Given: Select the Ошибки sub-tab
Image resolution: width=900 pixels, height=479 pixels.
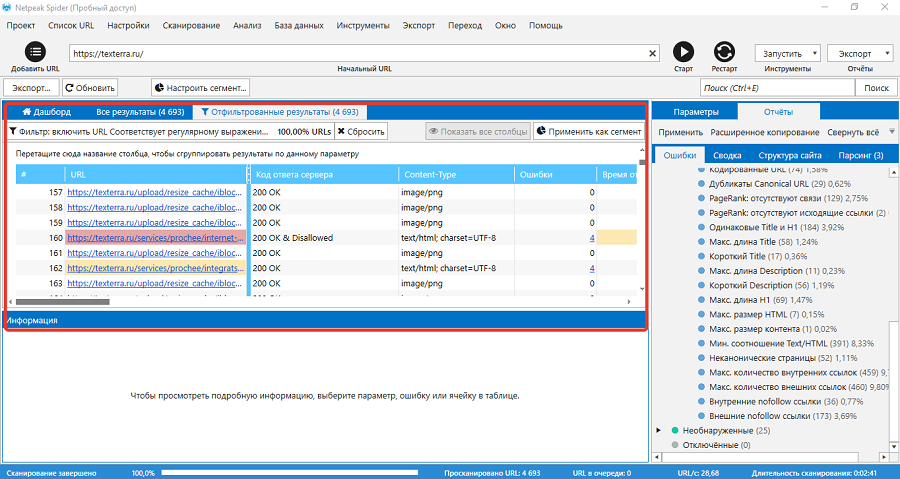Looking at the screenshot, I should [x=680, y=155].
